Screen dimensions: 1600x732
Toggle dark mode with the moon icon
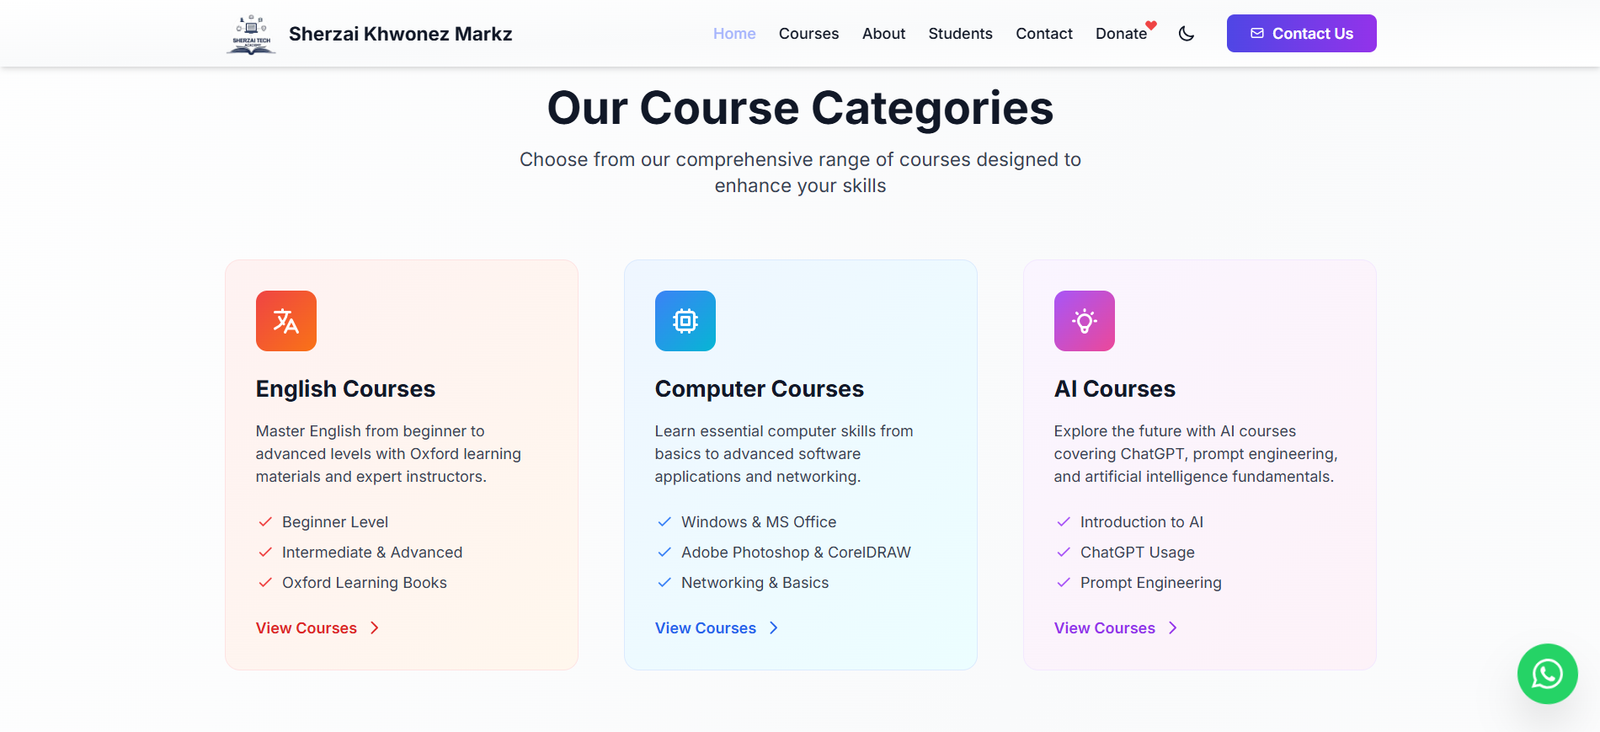point(1186,34)
